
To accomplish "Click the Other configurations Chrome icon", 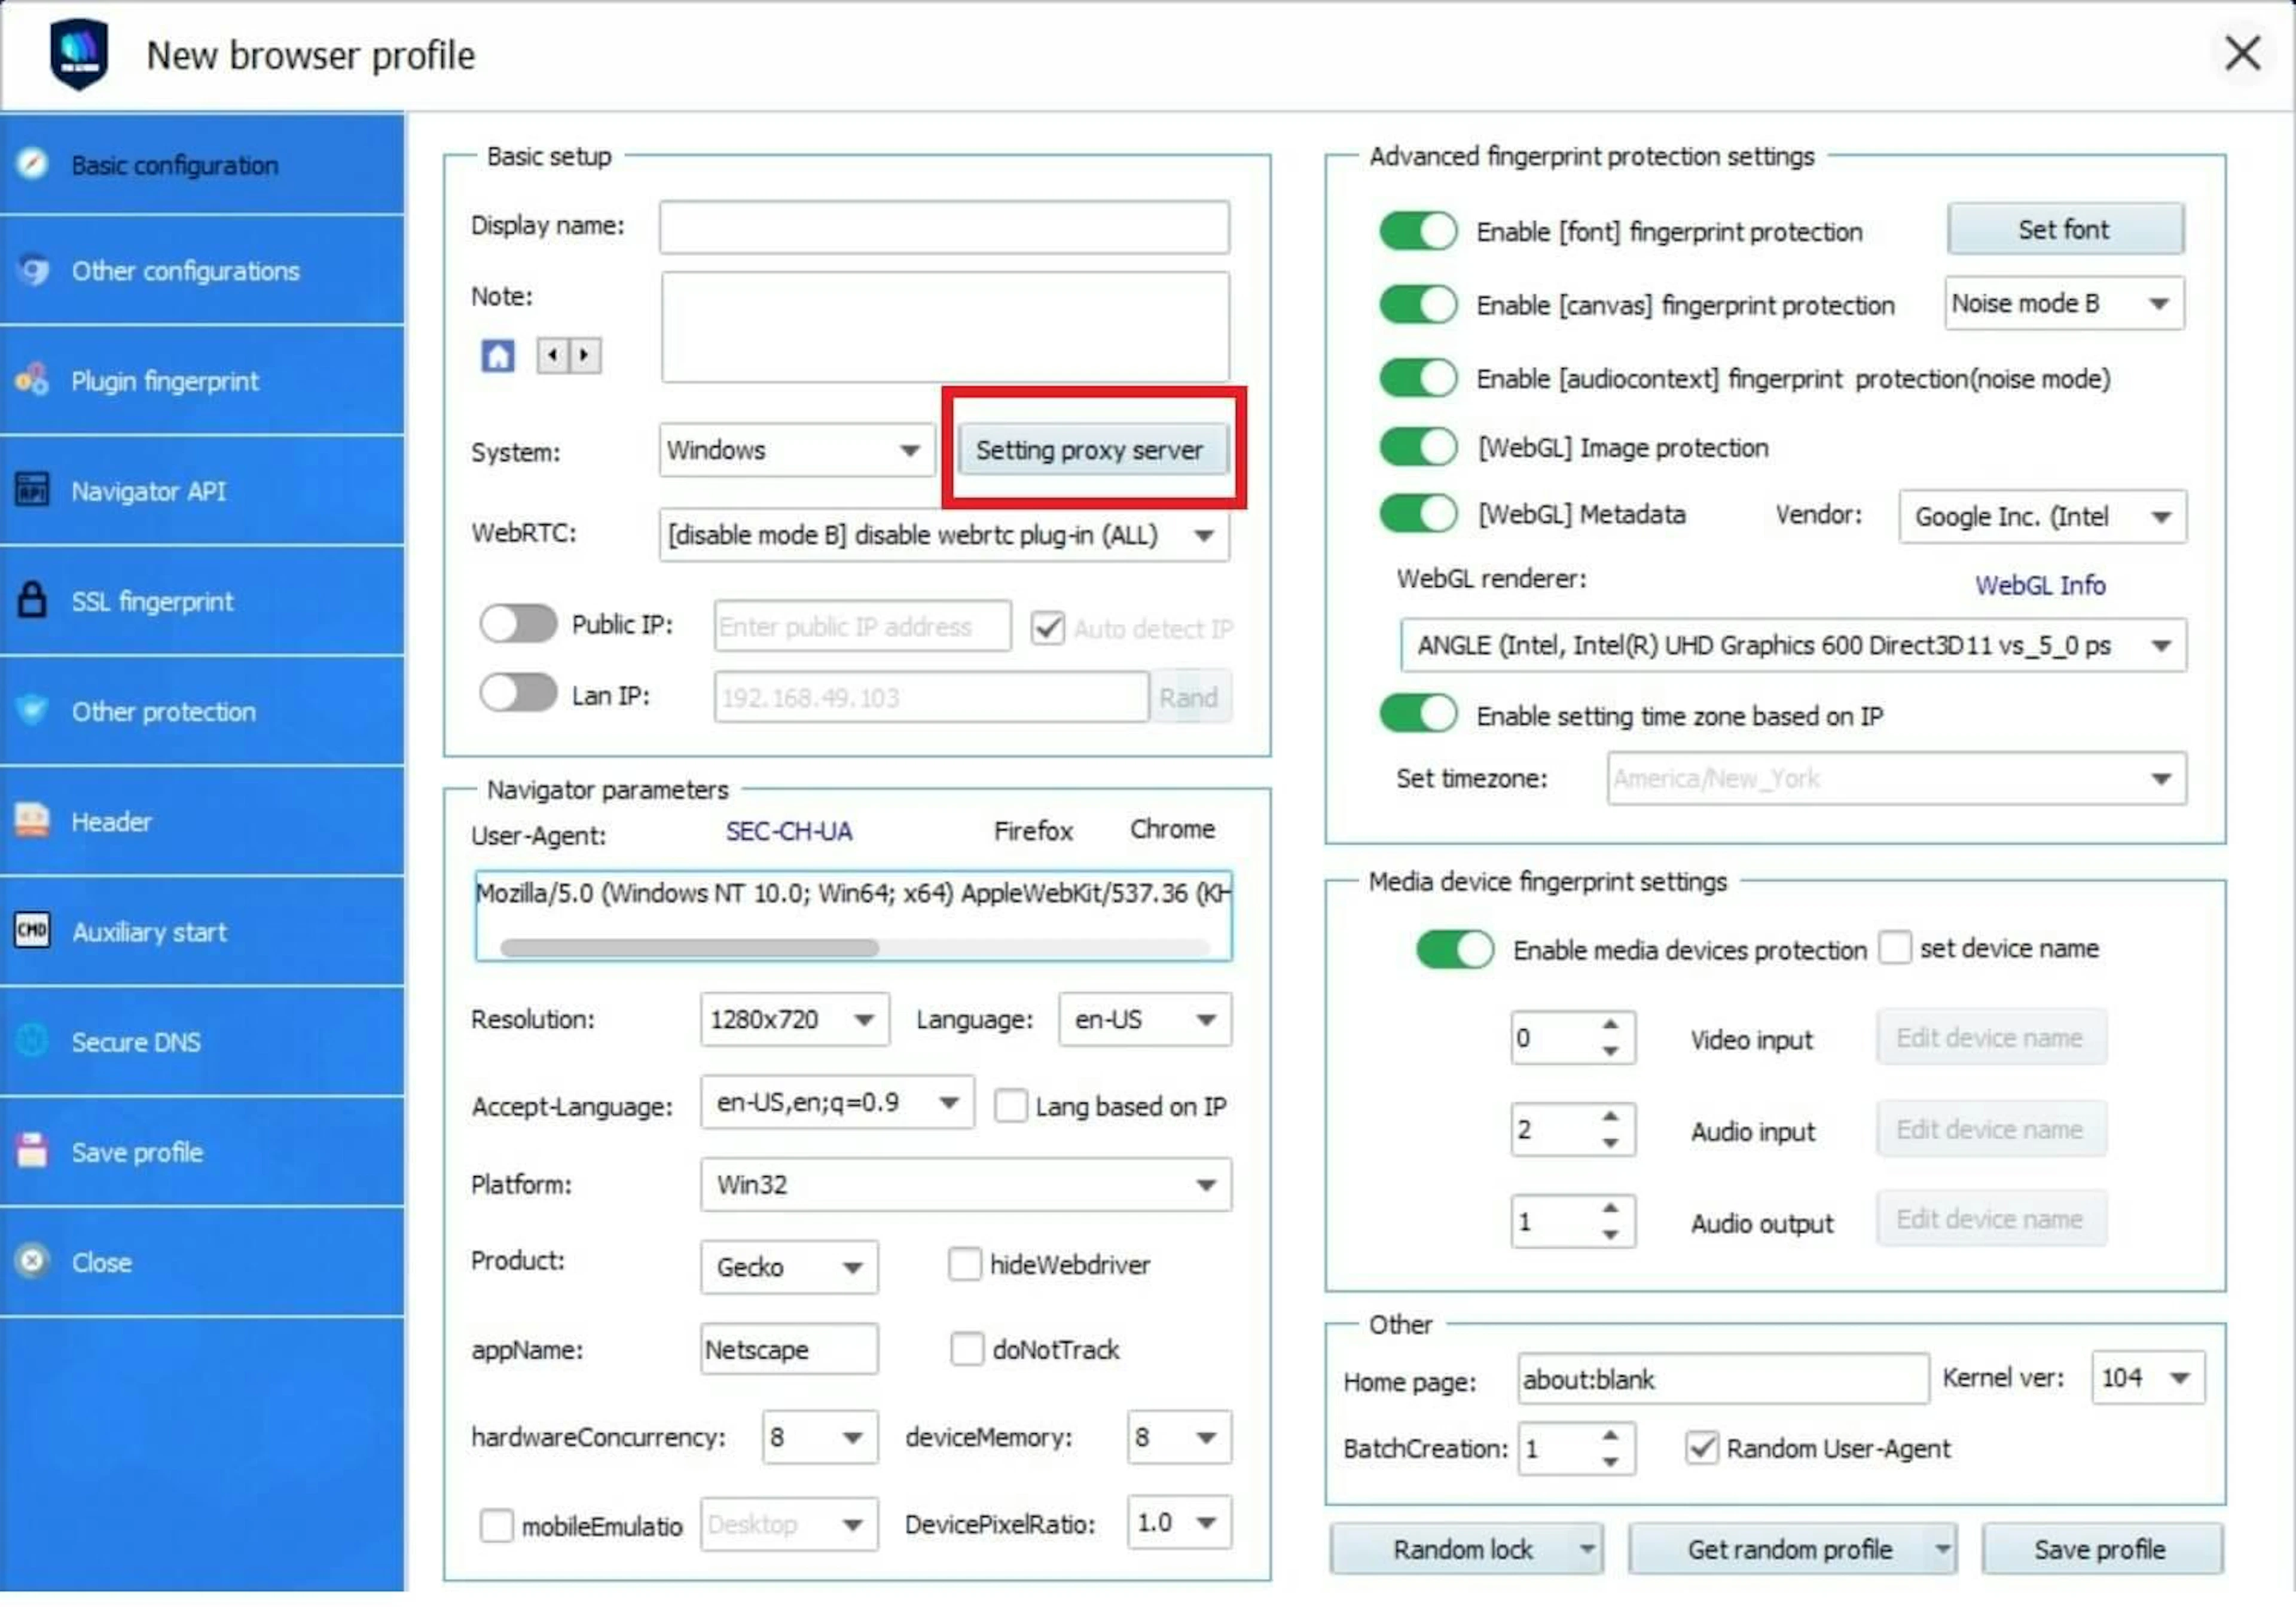I will [32, 270].
